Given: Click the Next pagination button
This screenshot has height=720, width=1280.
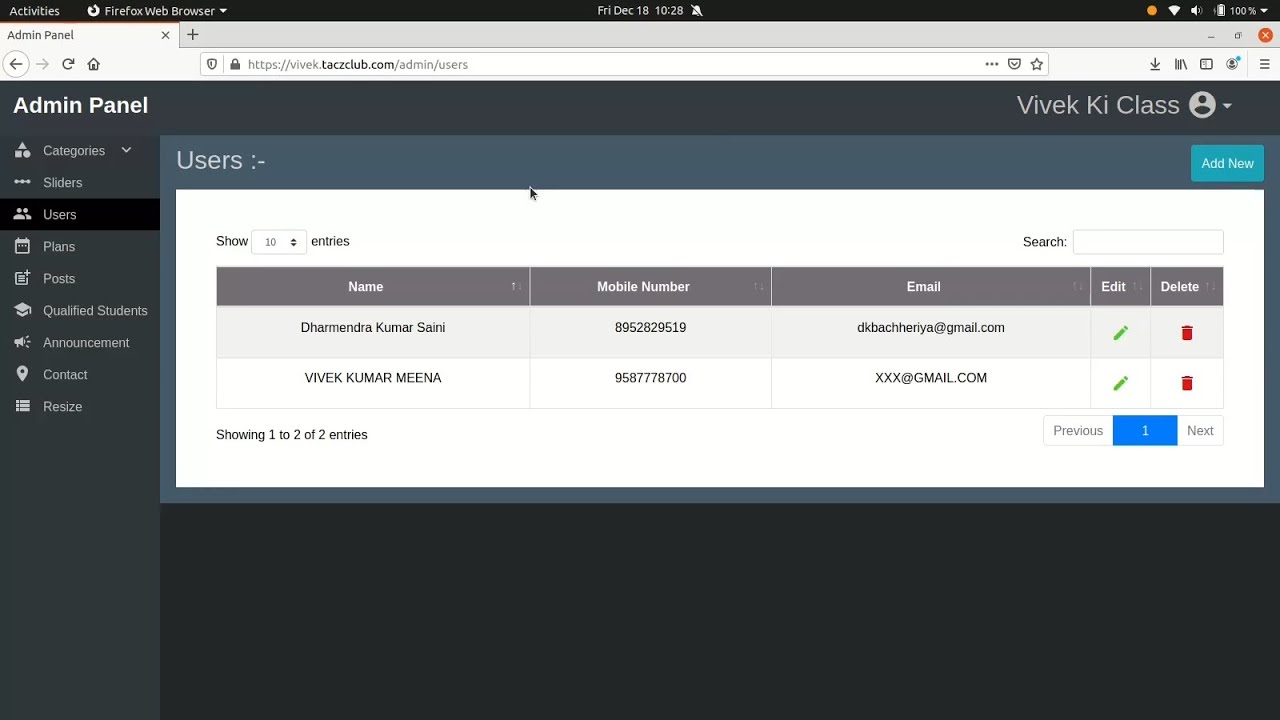Looking at the screenshot, I should click(1200, 431).
